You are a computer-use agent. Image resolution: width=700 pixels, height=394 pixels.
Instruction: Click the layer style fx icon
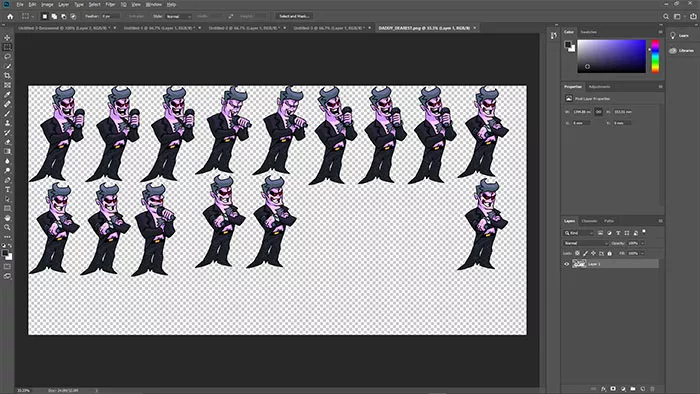click(603, 389)
